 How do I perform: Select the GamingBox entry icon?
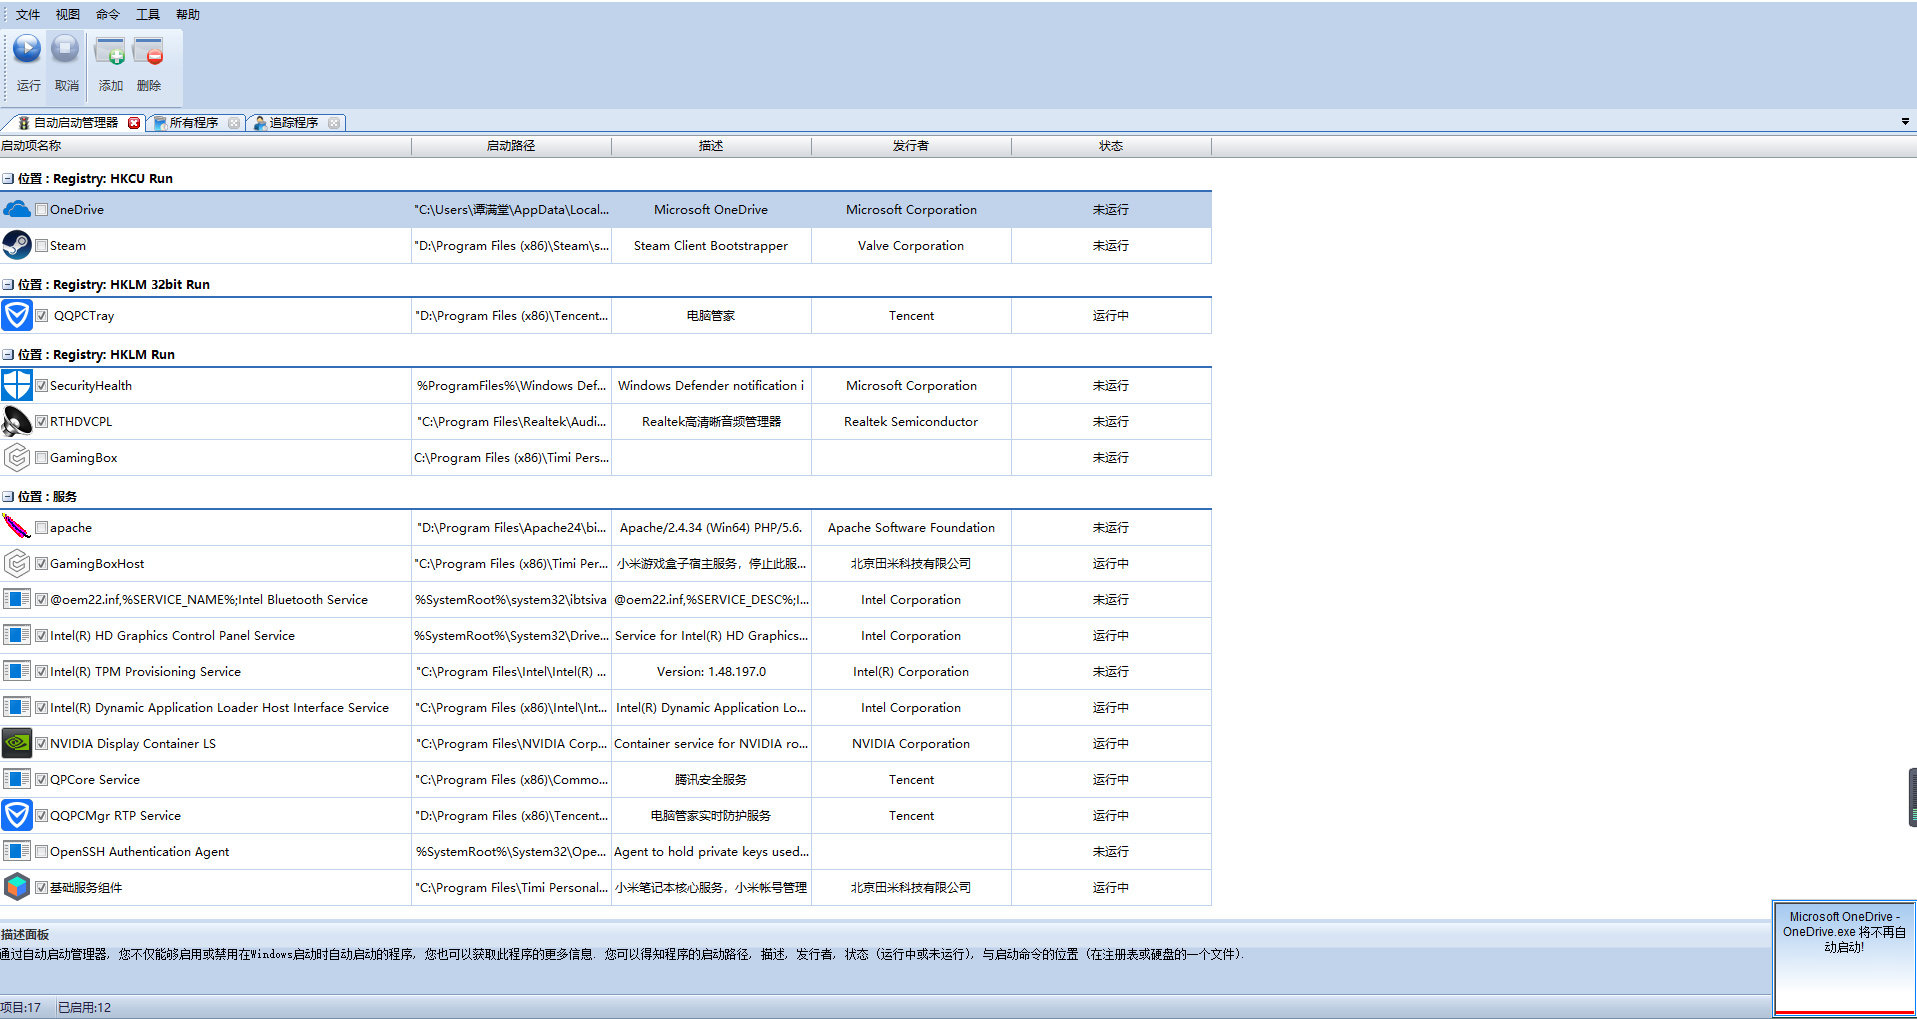pos(17,457)
